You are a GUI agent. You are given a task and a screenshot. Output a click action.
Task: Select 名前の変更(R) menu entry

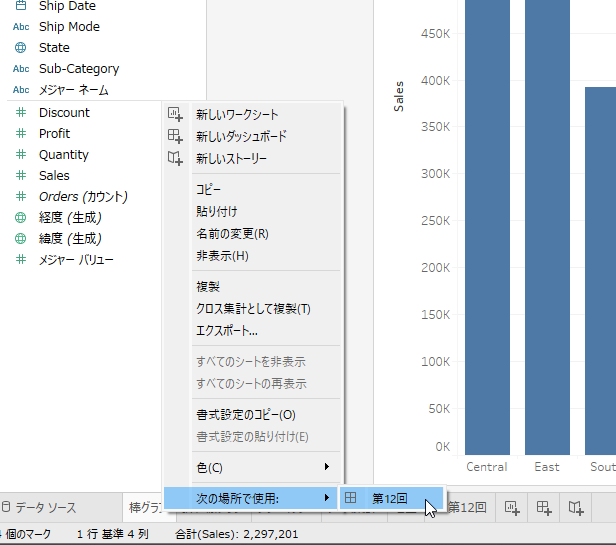point(232,233)
